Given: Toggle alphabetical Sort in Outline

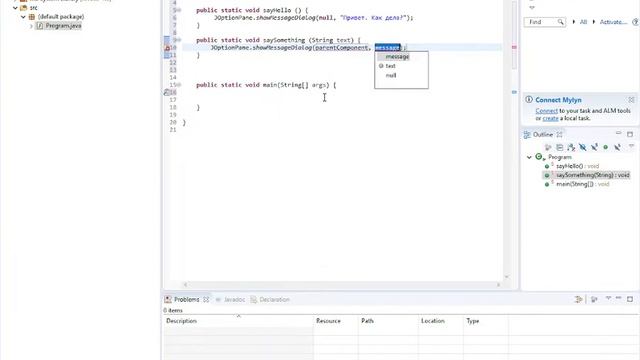Looking at the screenshot, I should click(571, 147).
